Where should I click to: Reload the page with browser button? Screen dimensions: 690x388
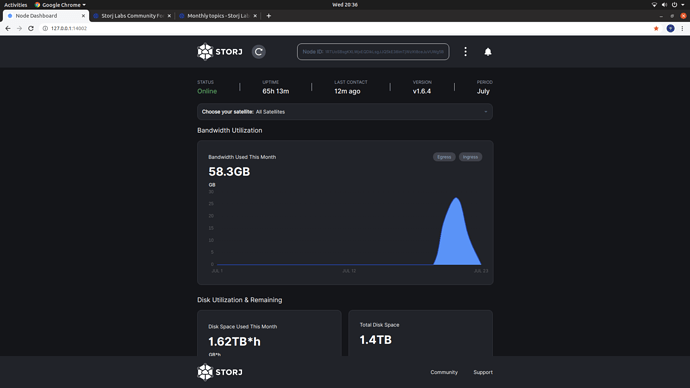pos(31,28)
